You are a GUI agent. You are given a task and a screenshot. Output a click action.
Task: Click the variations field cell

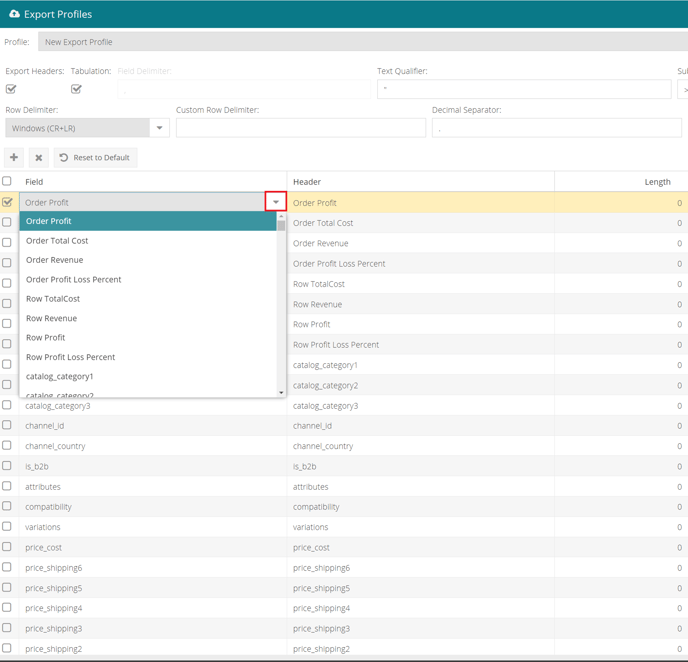tap(153, 527)
